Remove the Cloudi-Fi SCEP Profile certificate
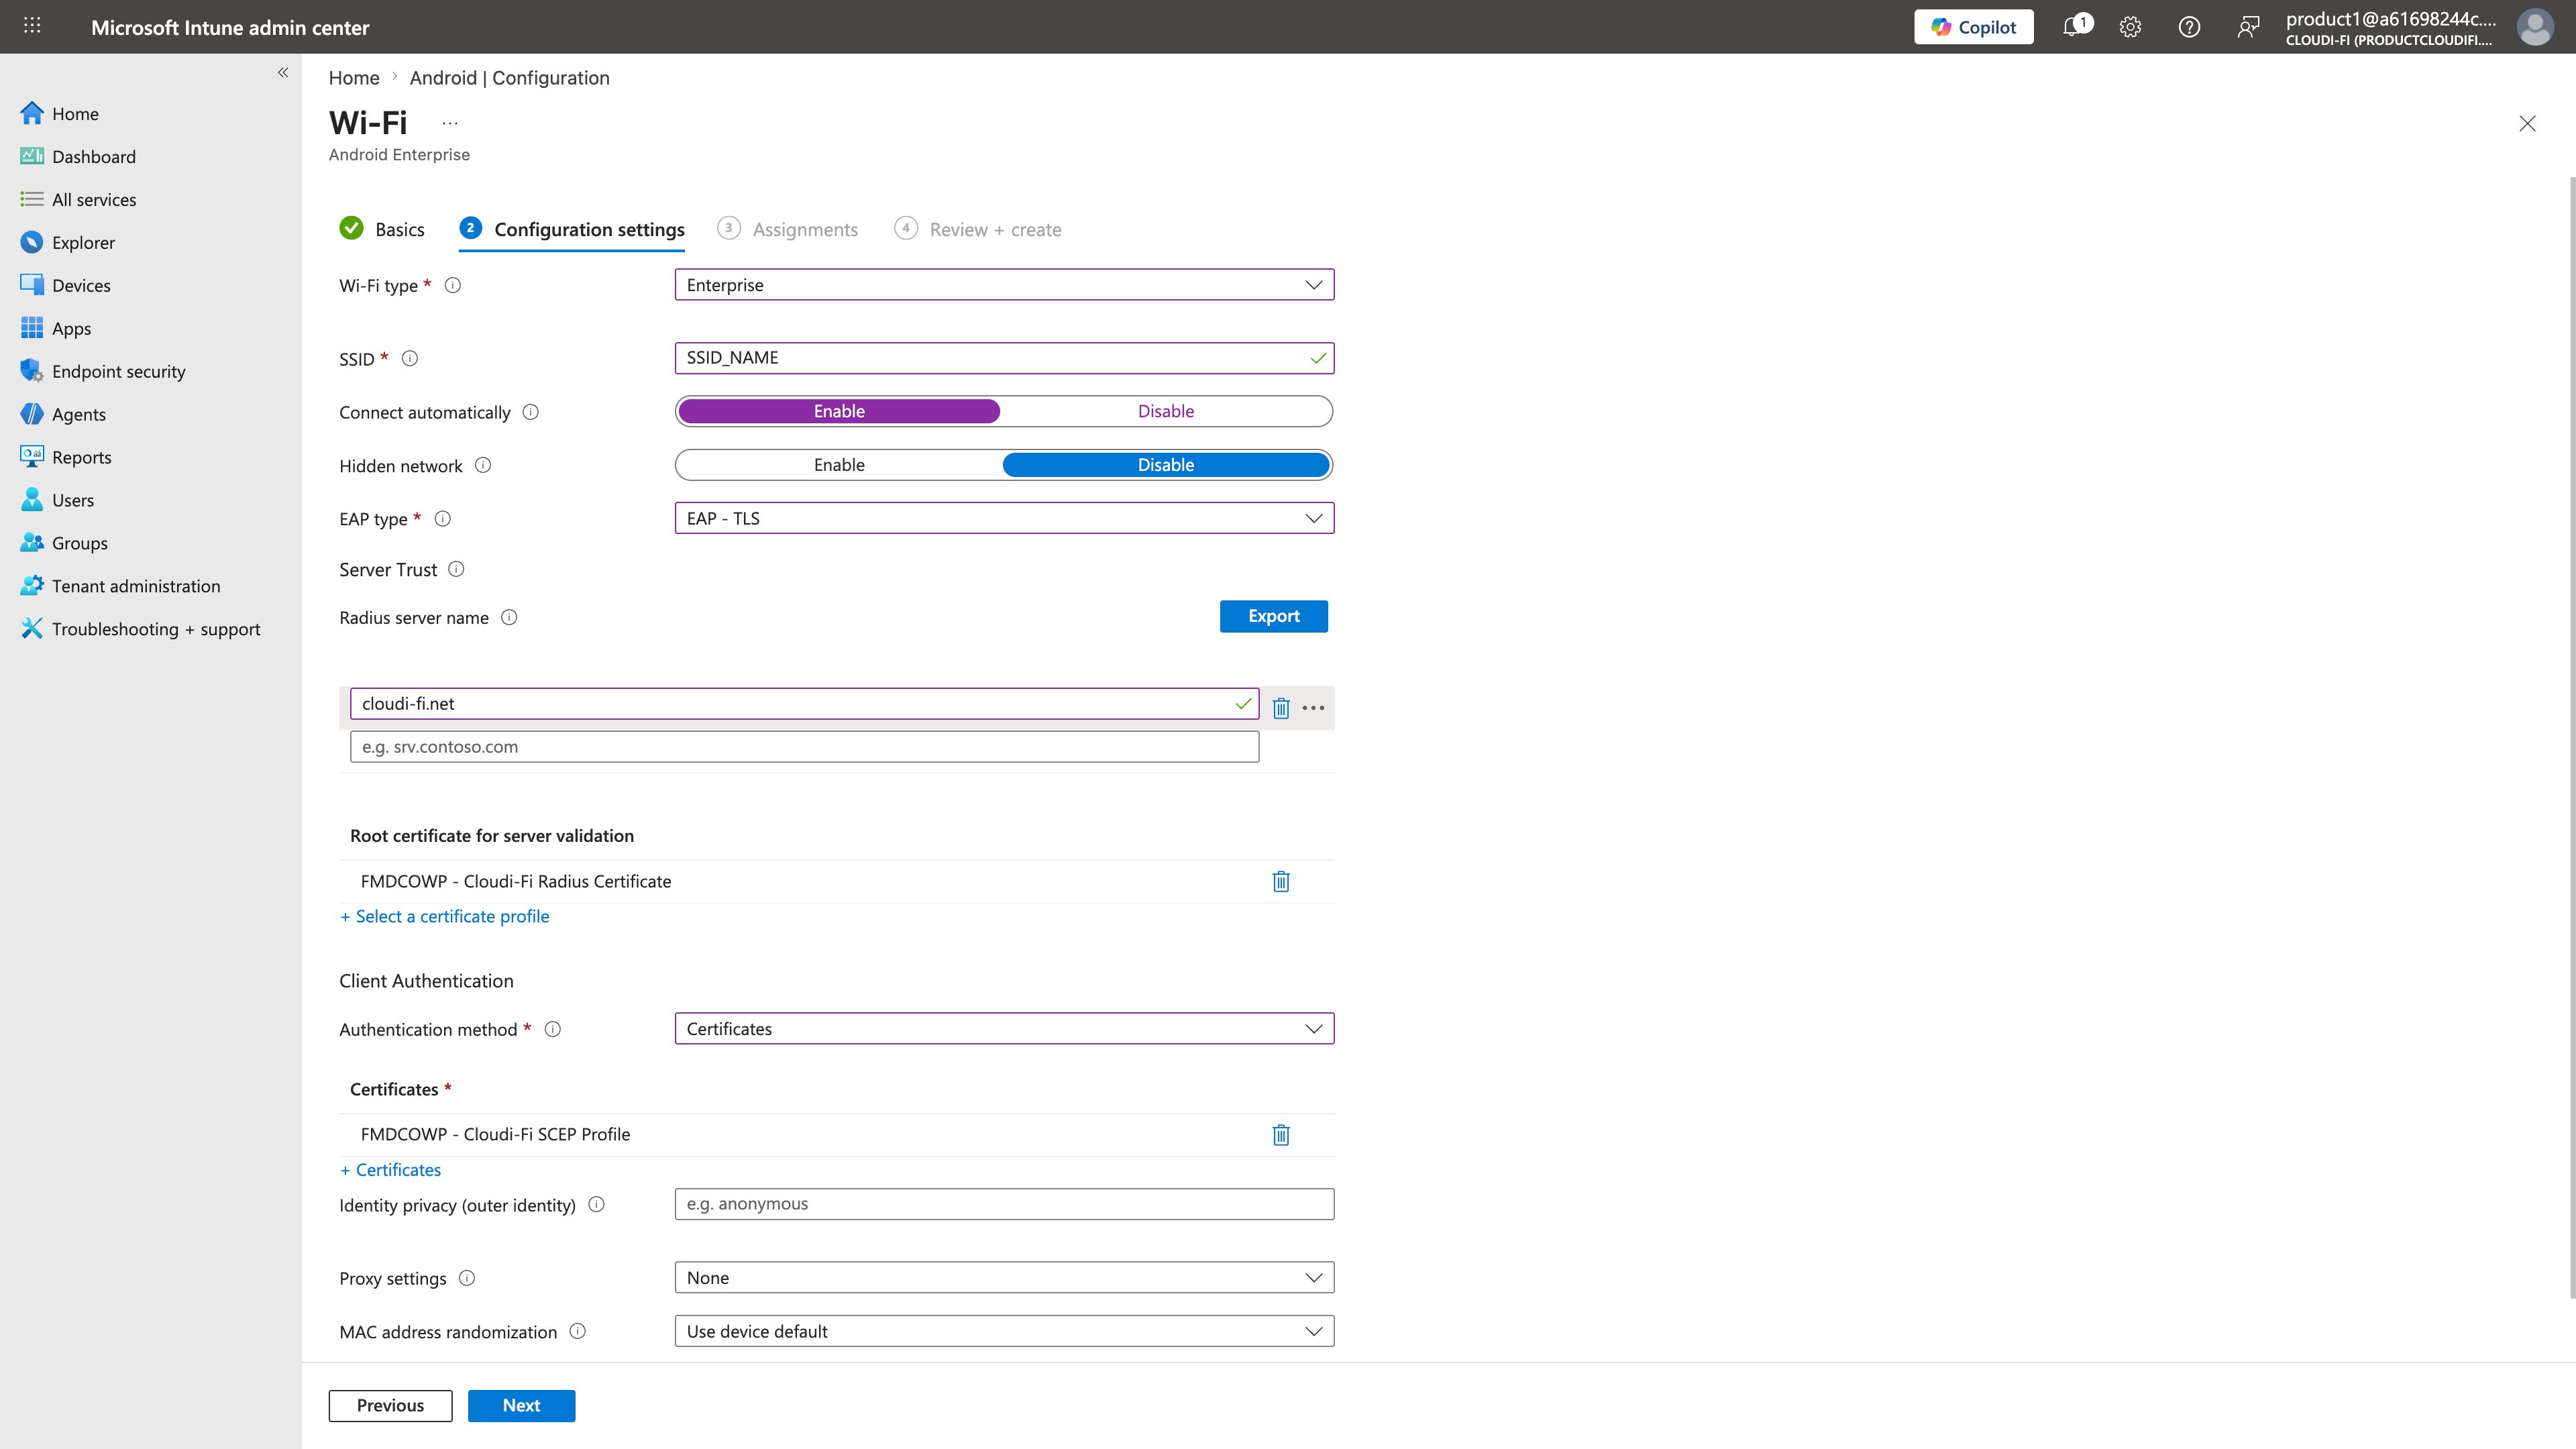2576x1449 pixels. [x=1281, y=1134]
